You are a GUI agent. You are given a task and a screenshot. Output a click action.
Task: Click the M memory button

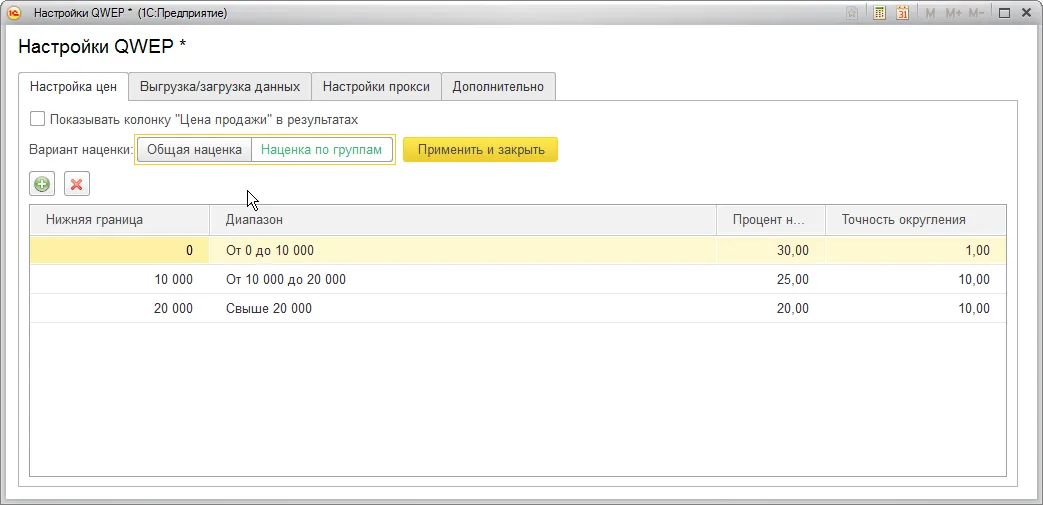click(x=931, y=13)
